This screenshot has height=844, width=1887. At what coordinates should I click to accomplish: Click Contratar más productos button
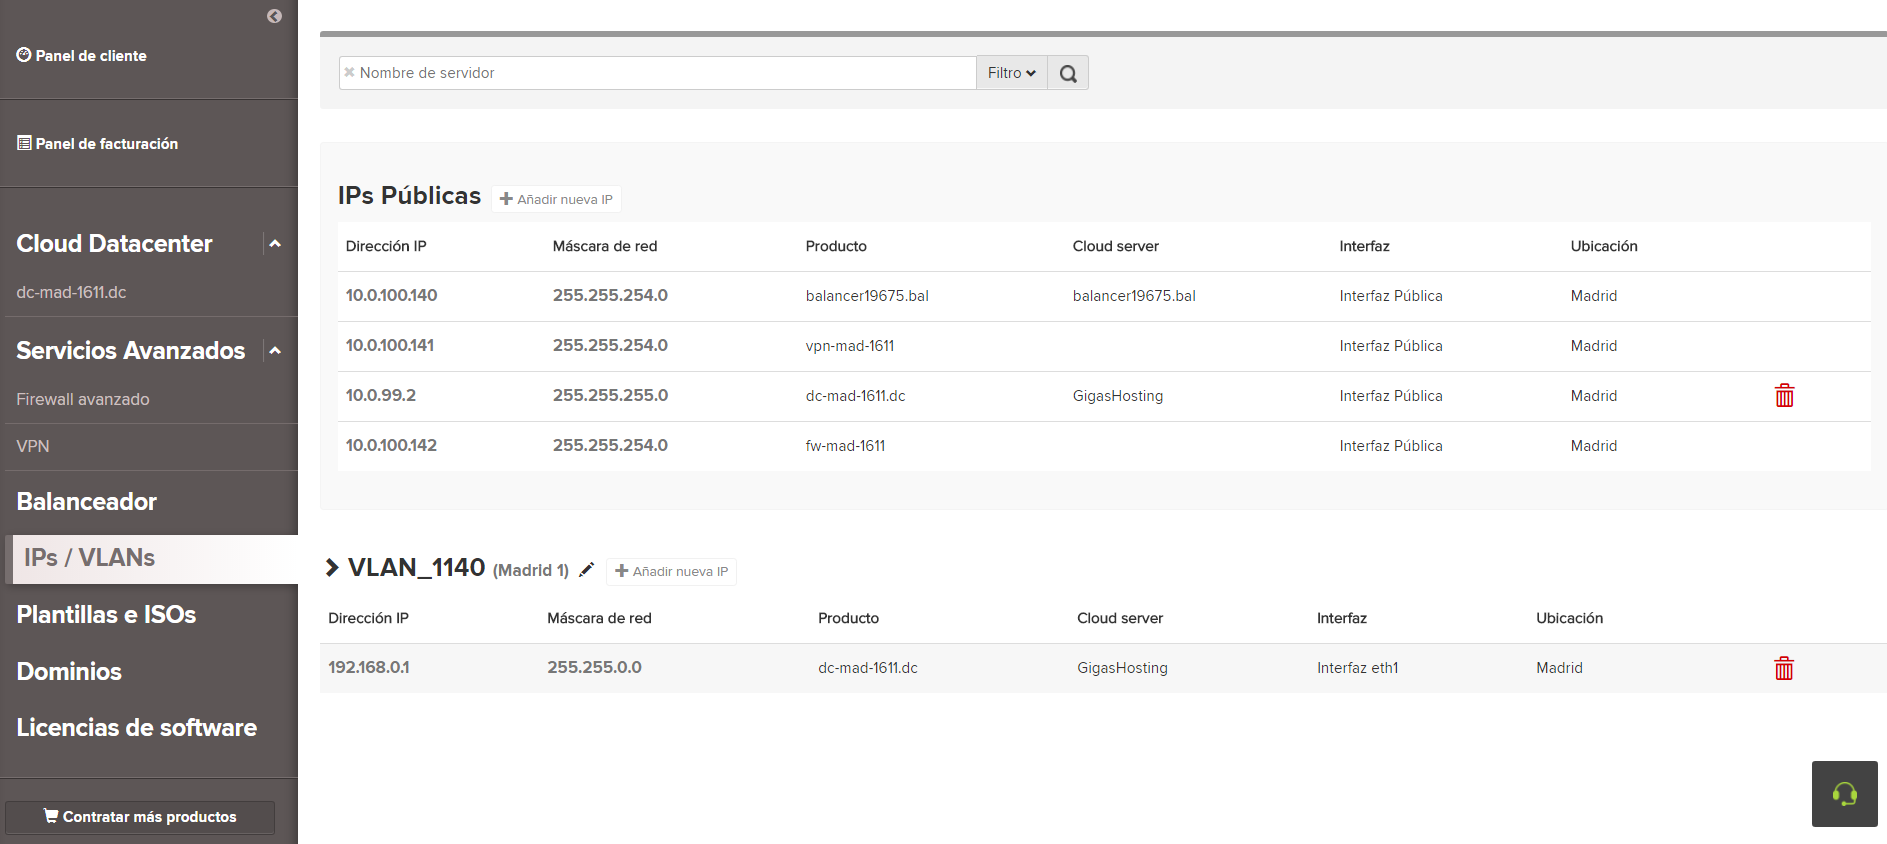pos(140,817)
